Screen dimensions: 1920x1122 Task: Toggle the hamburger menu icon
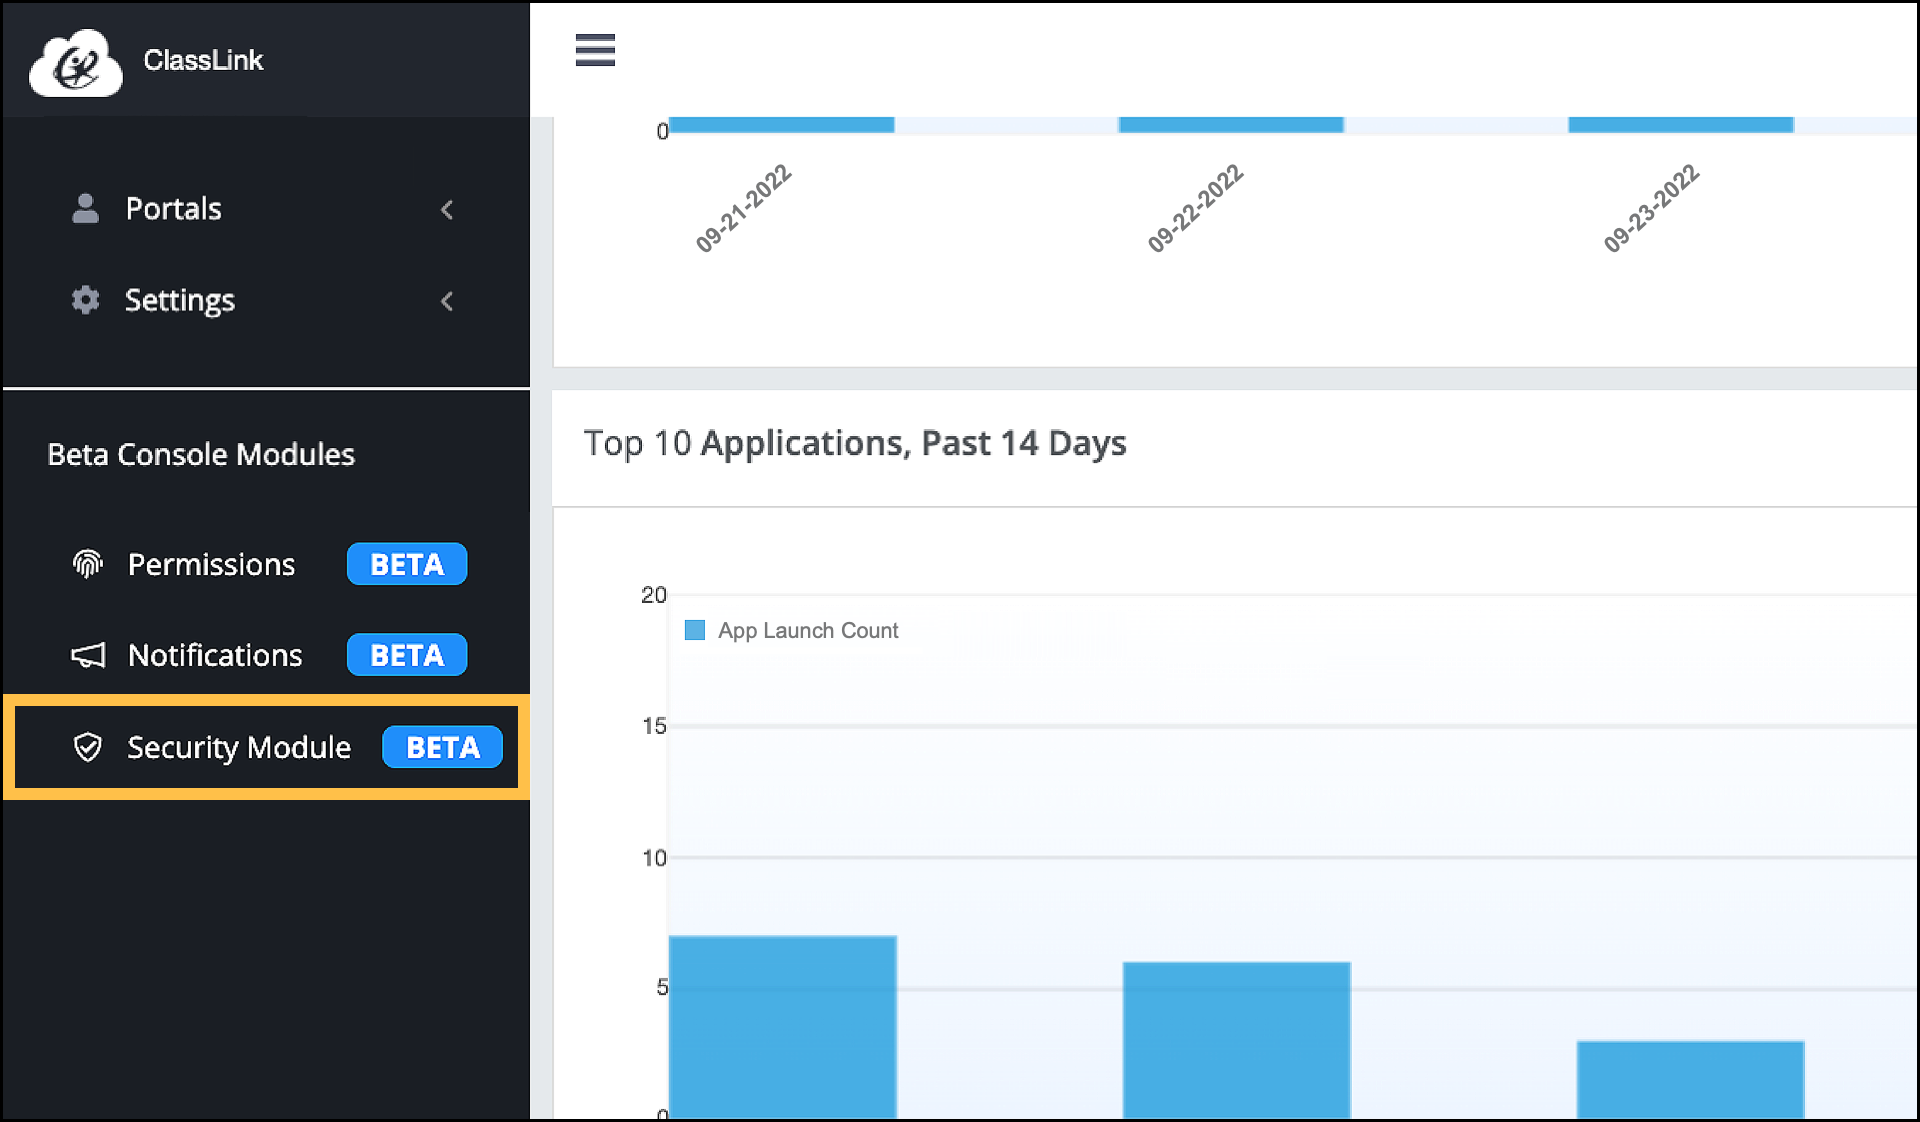pyautogui.click(x=595, y=50)
